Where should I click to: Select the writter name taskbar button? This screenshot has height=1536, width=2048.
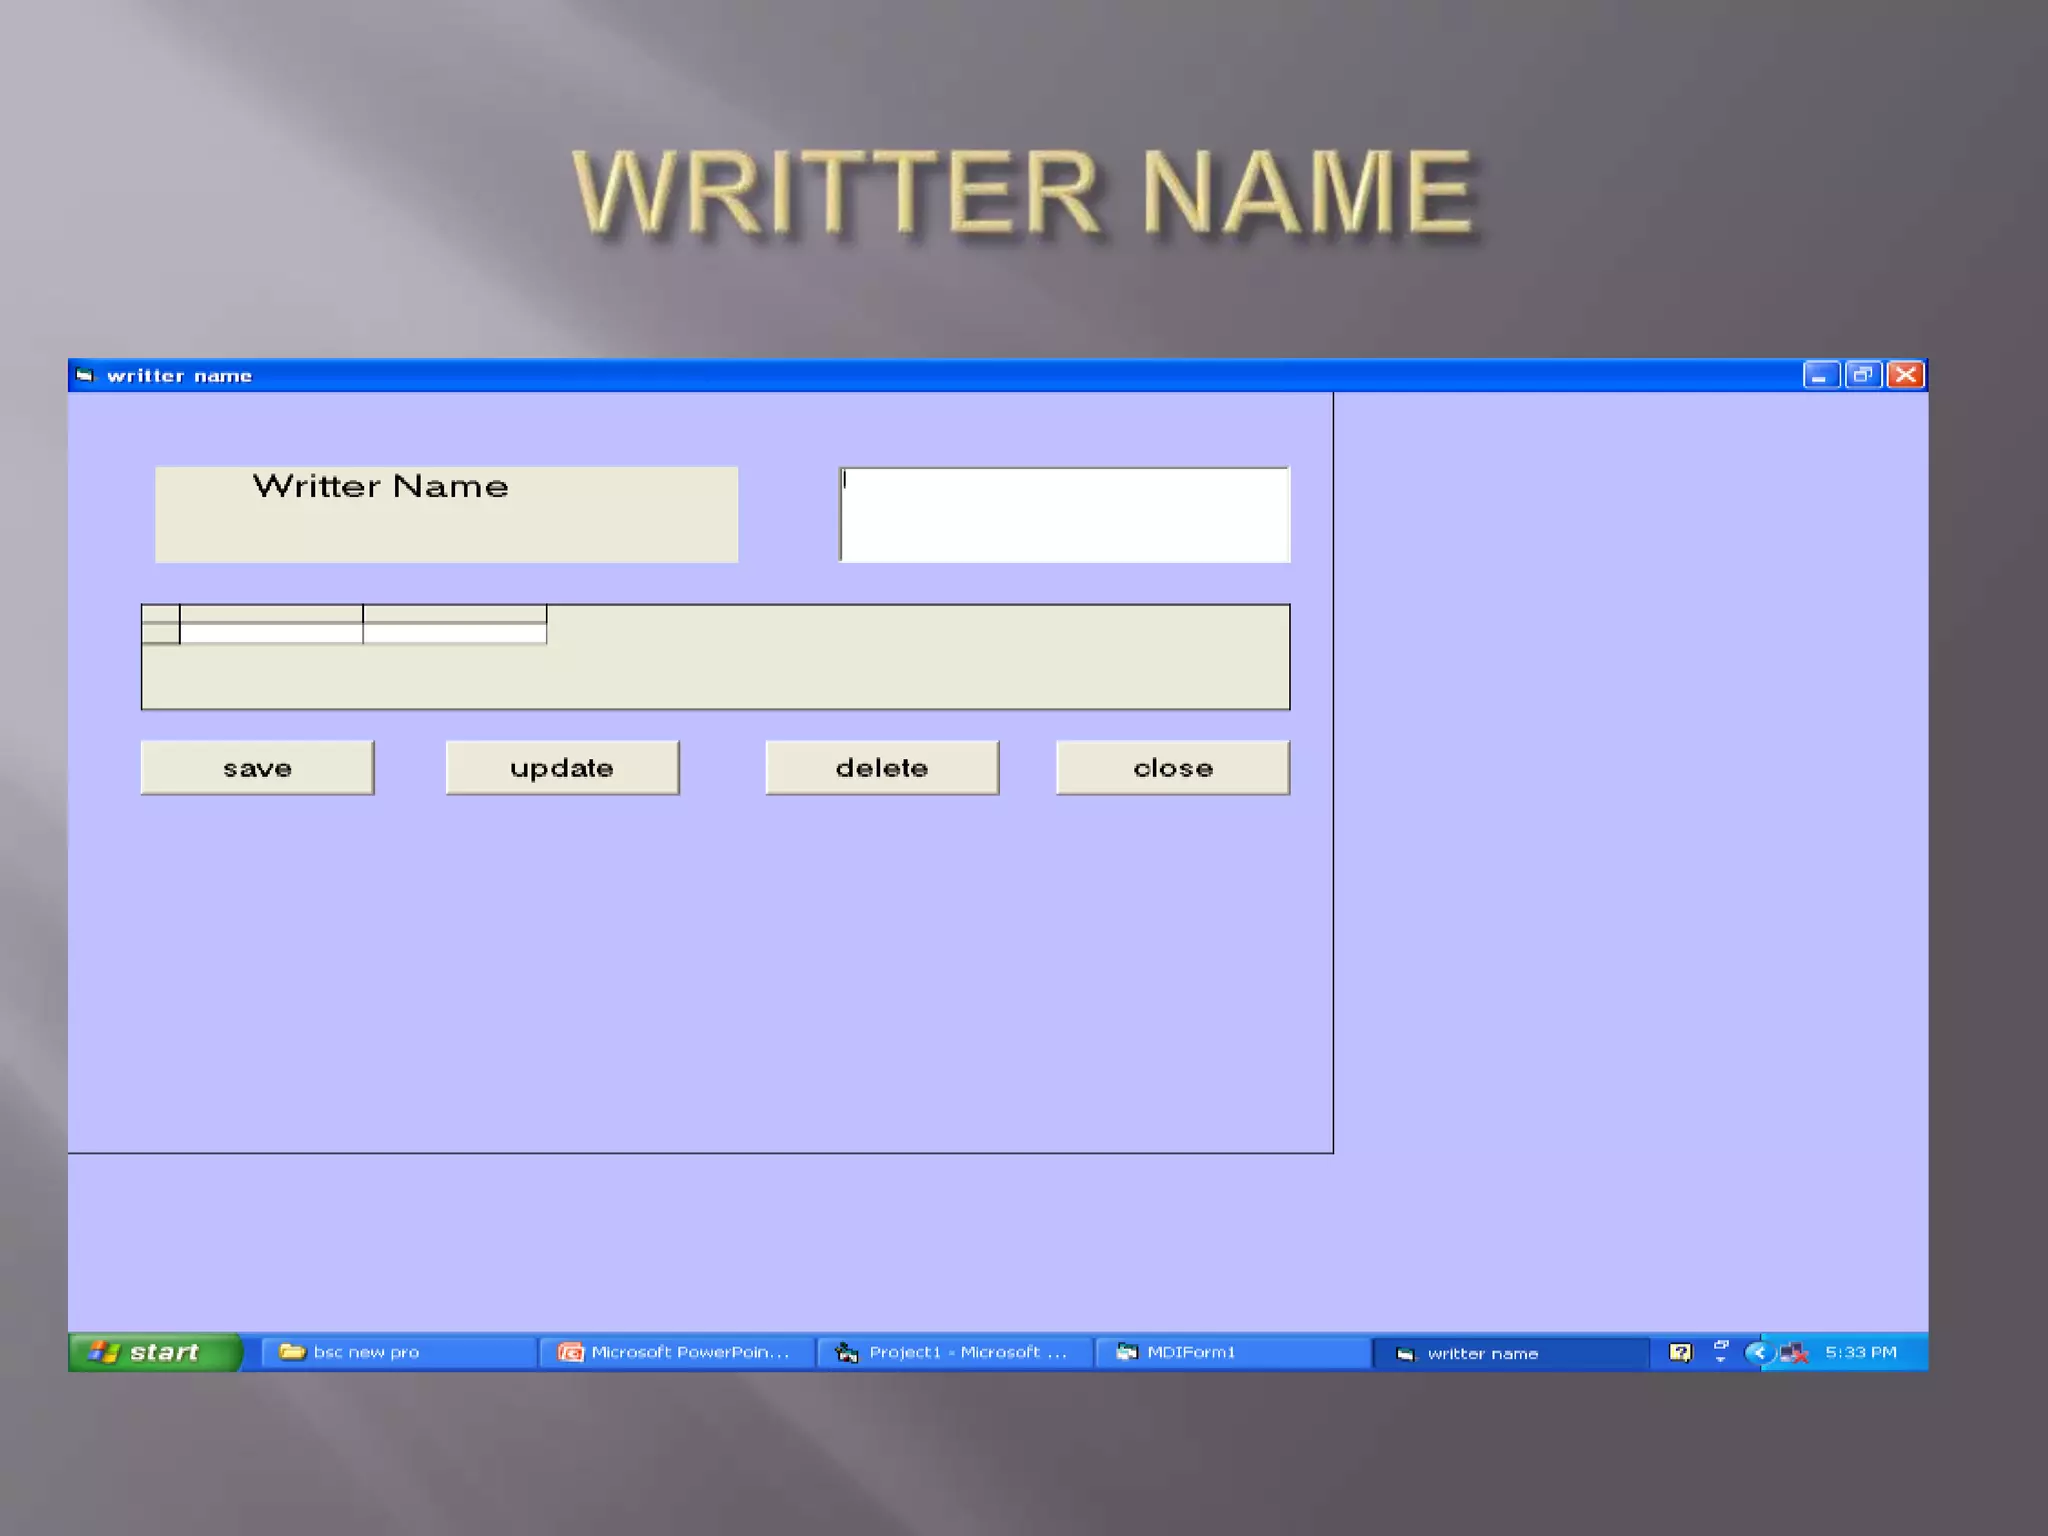(1509, 1353)
